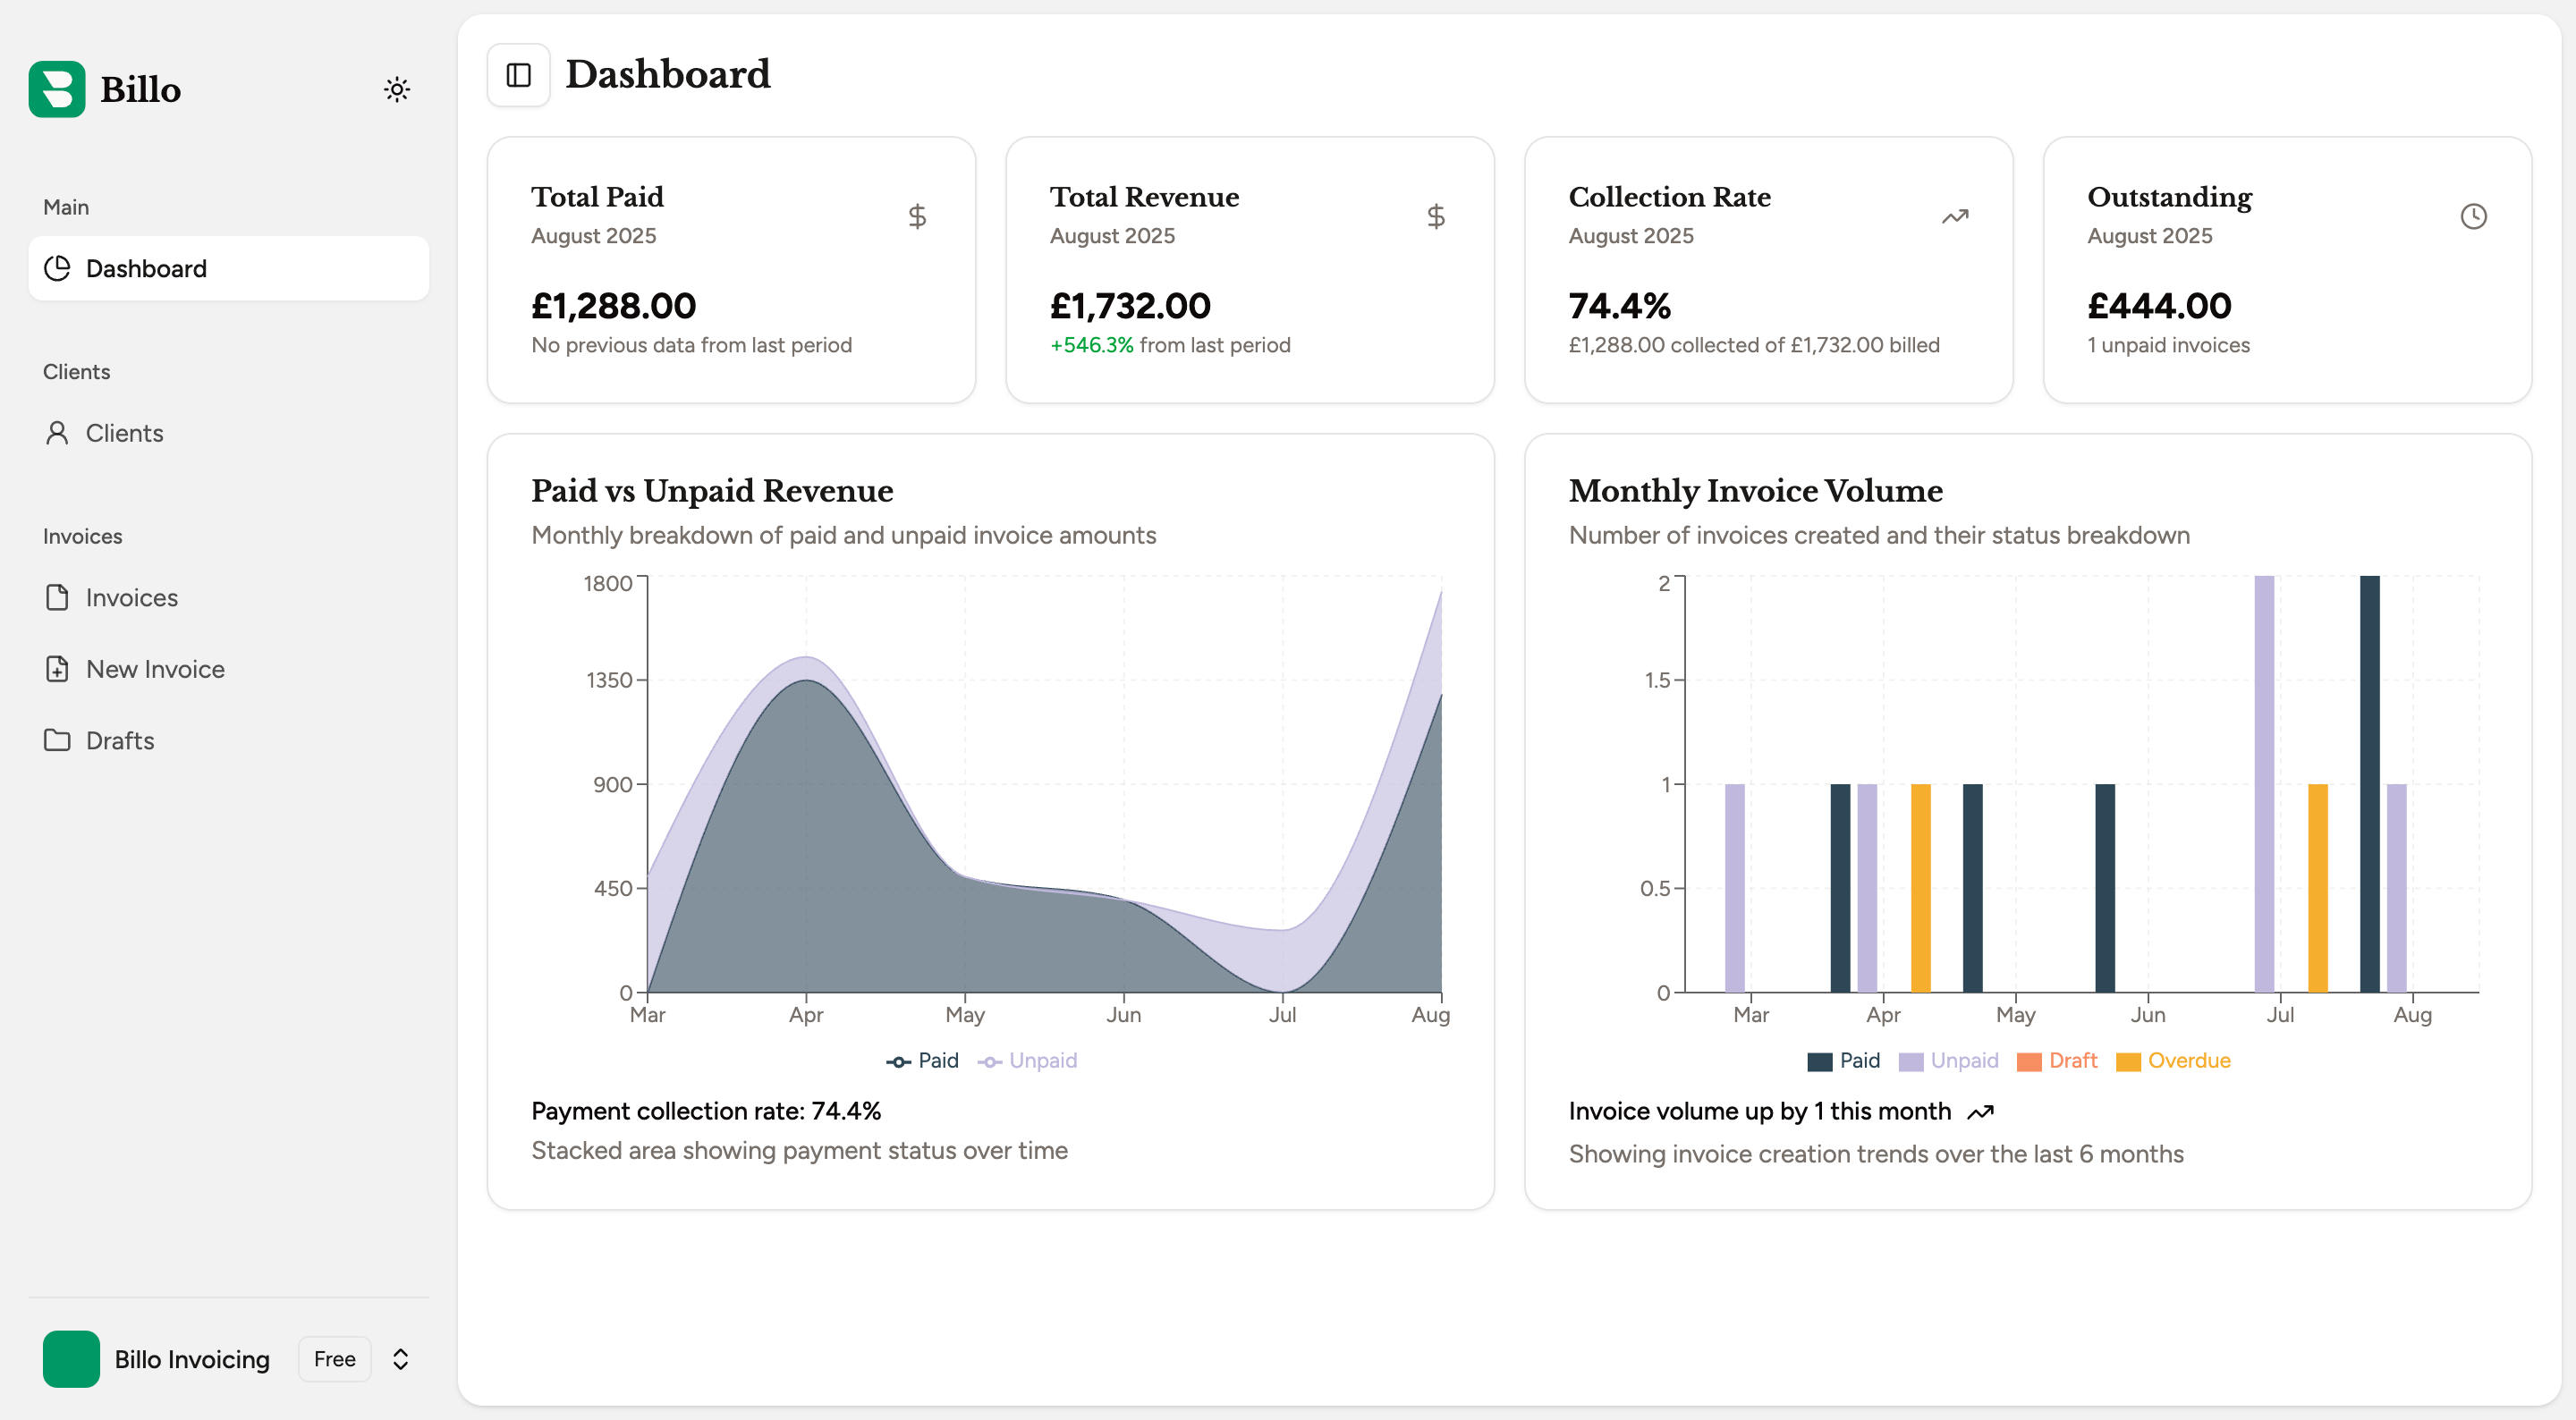Screen dimensions: 2576x1420
Task: Expand the Billo Invoicing workspace switcher chevrons
Action: 400,1359
